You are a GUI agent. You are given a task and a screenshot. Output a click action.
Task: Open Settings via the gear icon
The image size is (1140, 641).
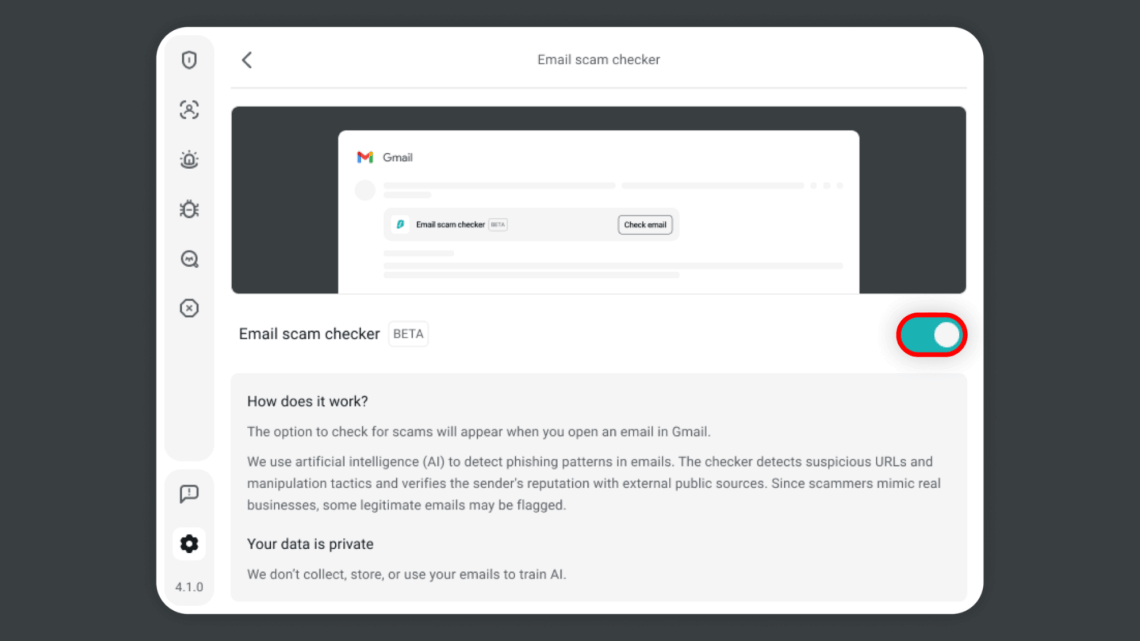189,543
